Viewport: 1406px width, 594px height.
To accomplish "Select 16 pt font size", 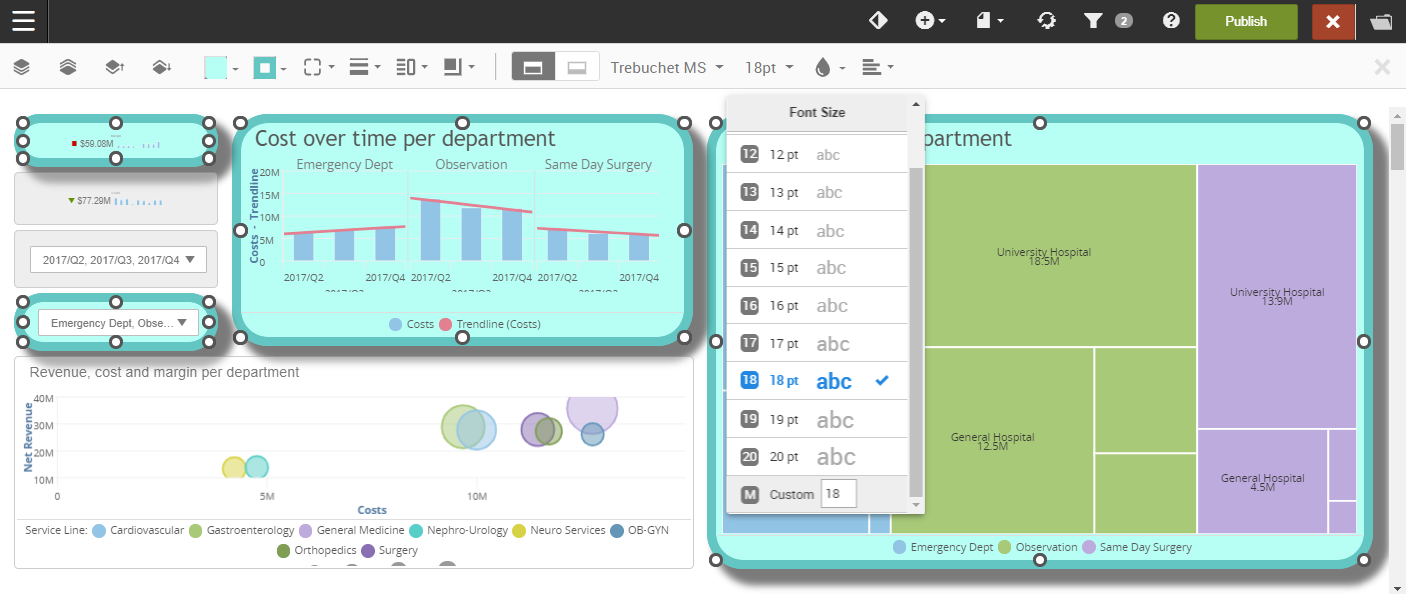I will (817, 306).
